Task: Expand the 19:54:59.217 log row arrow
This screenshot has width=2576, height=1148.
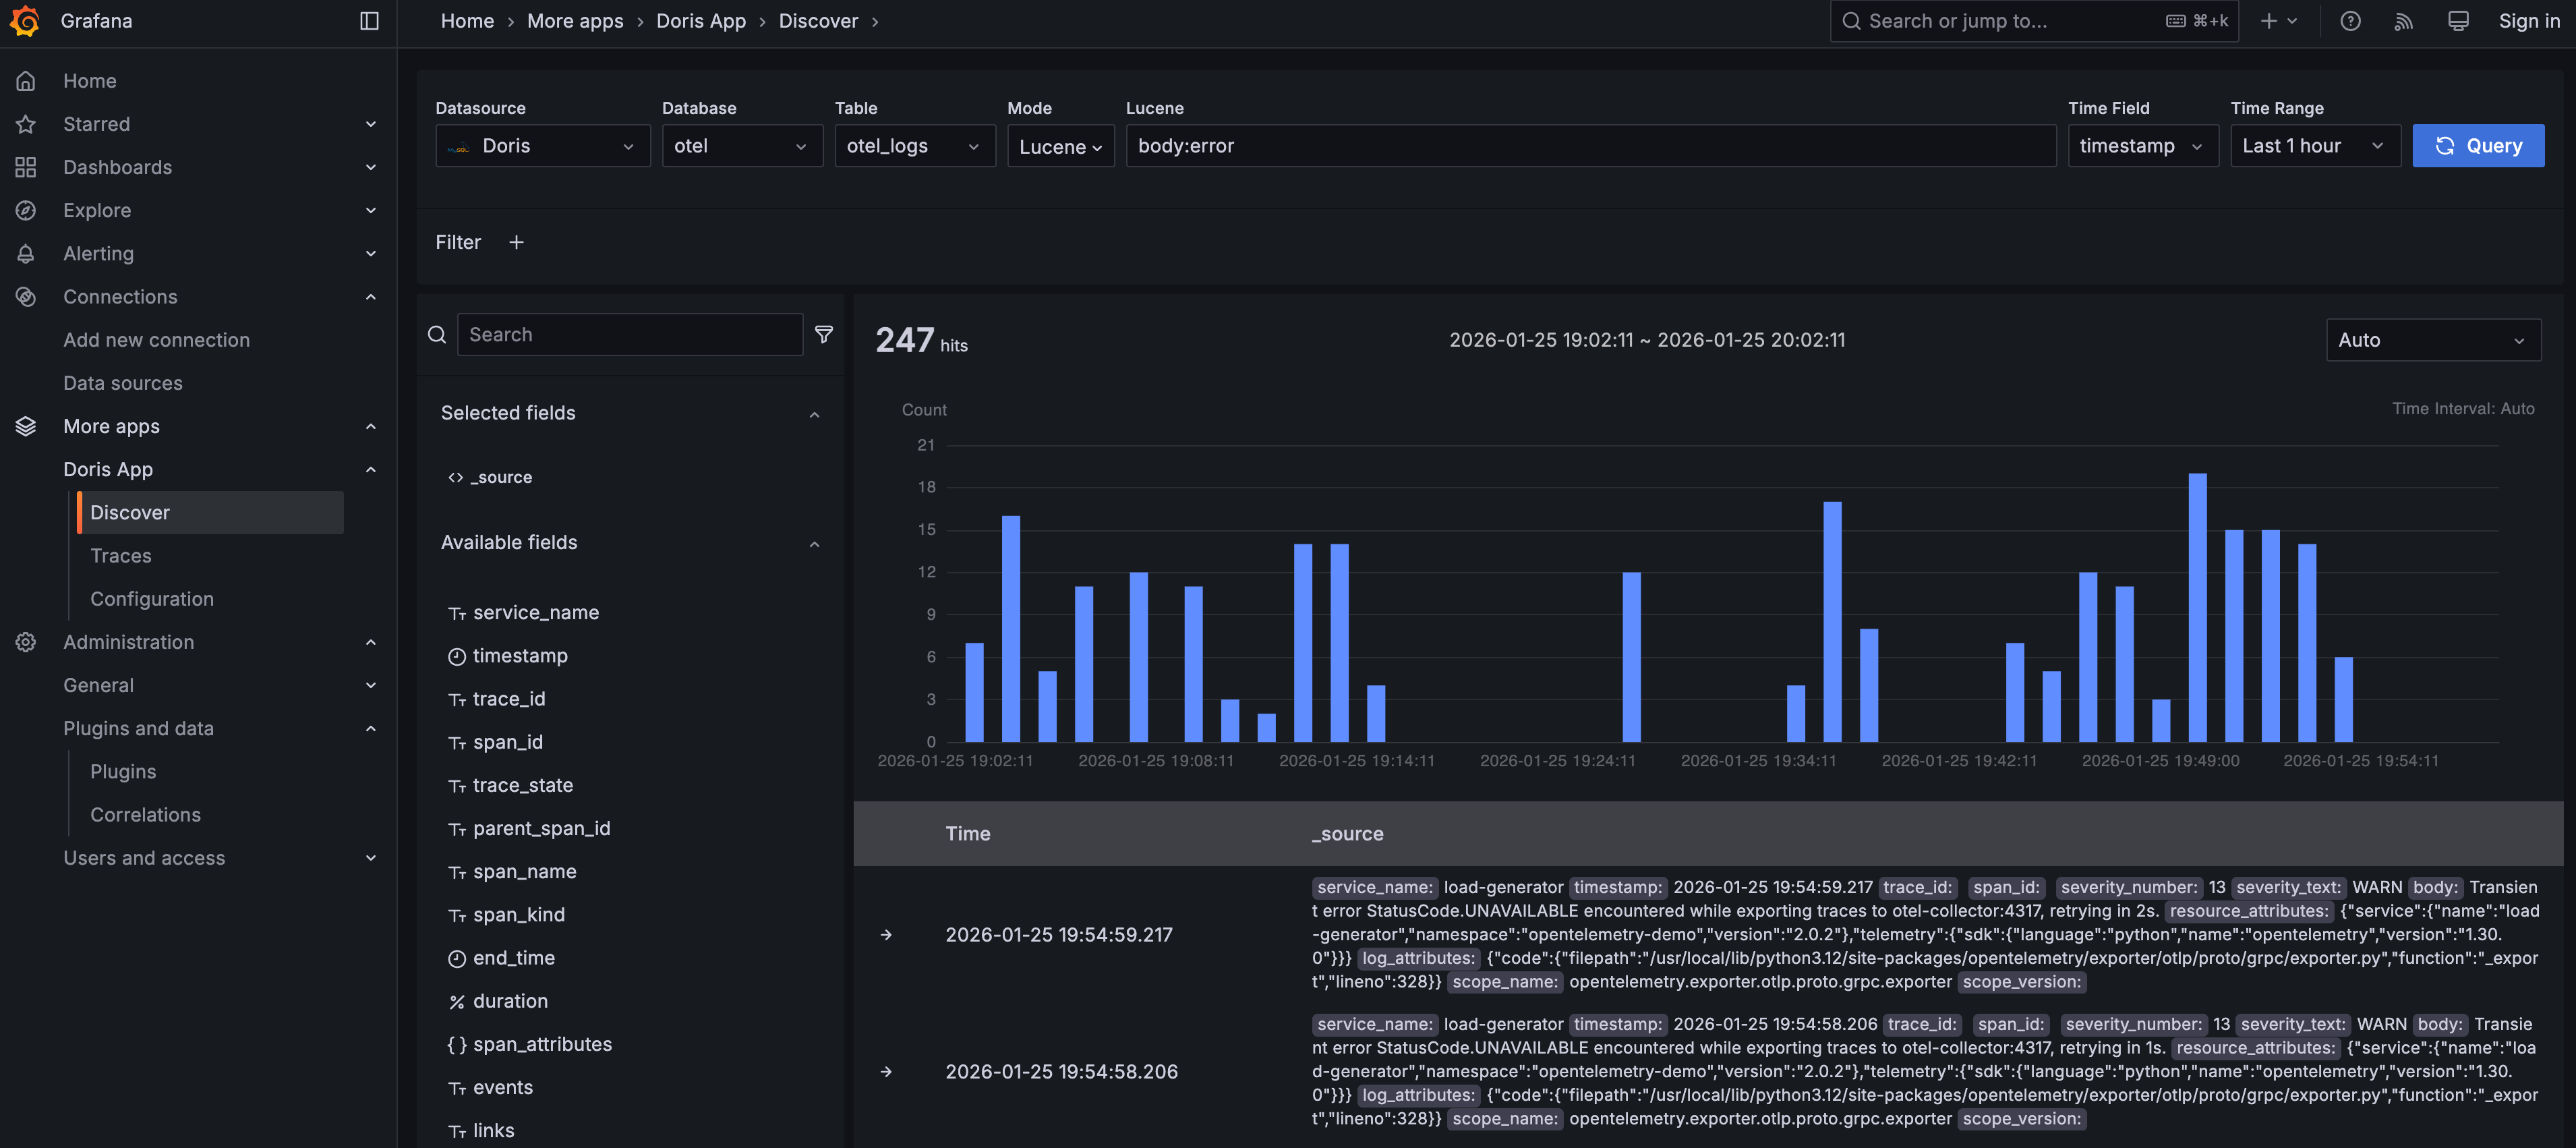Action: click(886, 935)
